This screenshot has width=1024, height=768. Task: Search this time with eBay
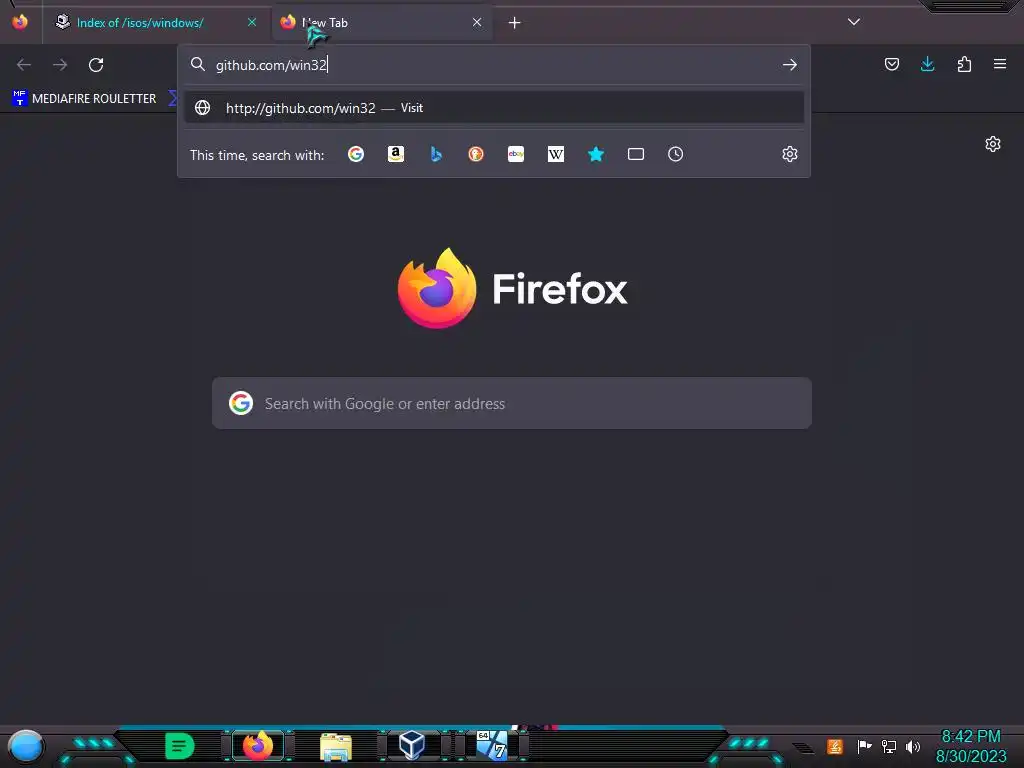(516, 154)
